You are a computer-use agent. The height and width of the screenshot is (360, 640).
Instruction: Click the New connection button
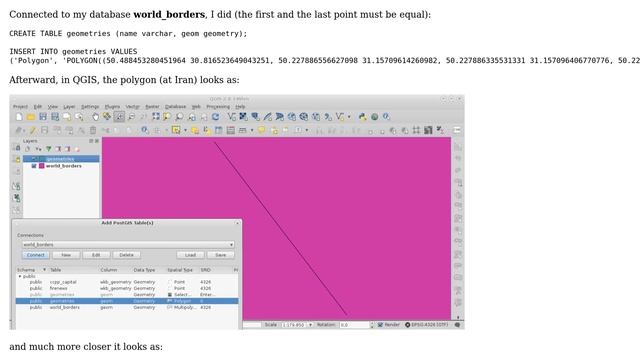pyautogui.click(x=66, y=255)
